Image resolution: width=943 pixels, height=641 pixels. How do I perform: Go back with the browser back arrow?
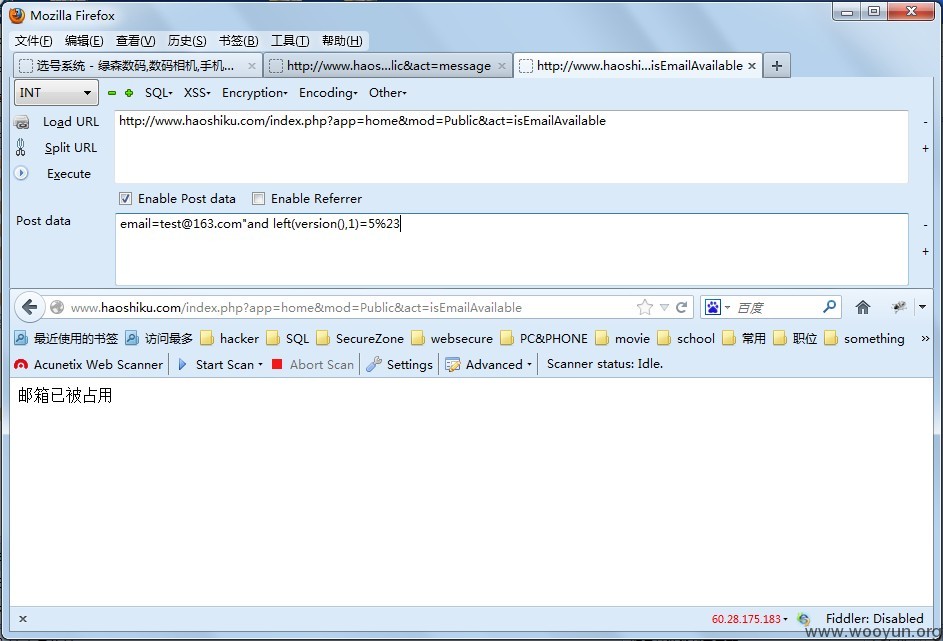coord(29,307)
